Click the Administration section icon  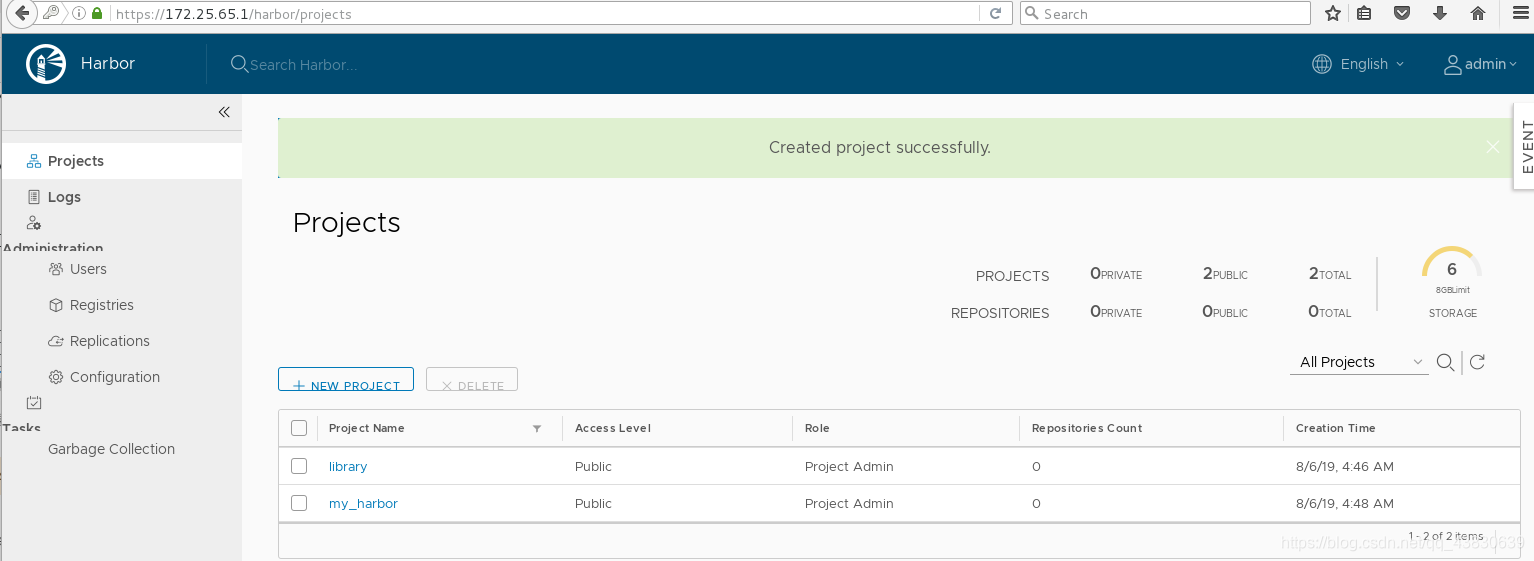(34, 223)
